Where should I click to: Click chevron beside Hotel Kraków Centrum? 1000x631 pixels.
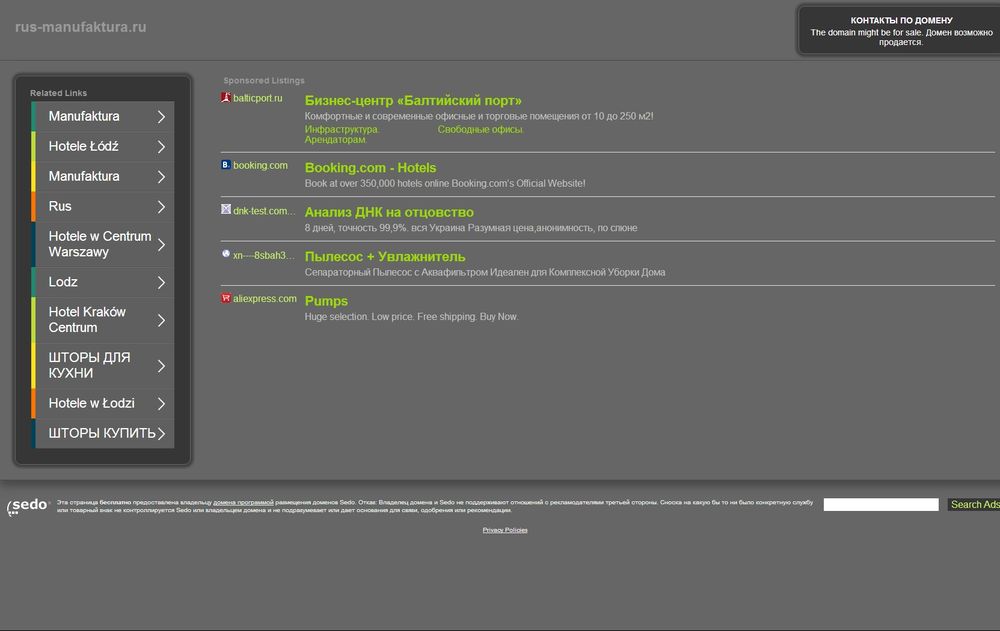click(161, 320)
